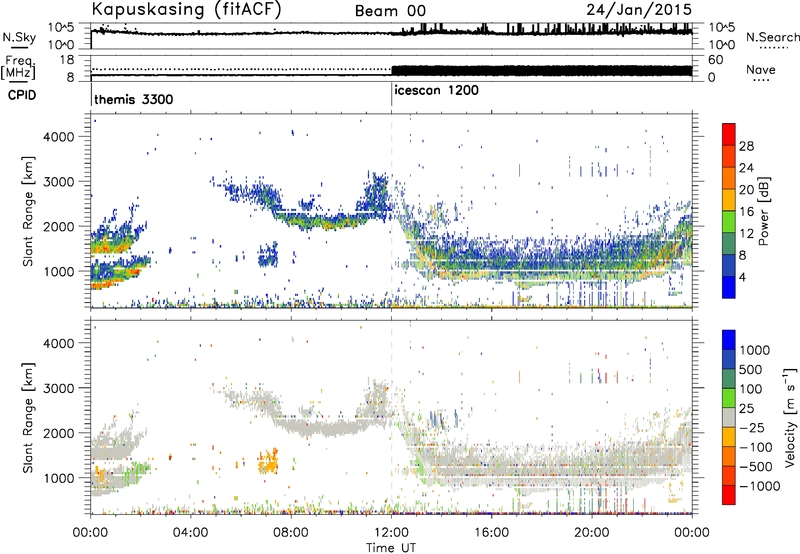This screenshot has width=800, height=554.
Task: Click the '4000' tick on power panel
Action: 58,137
